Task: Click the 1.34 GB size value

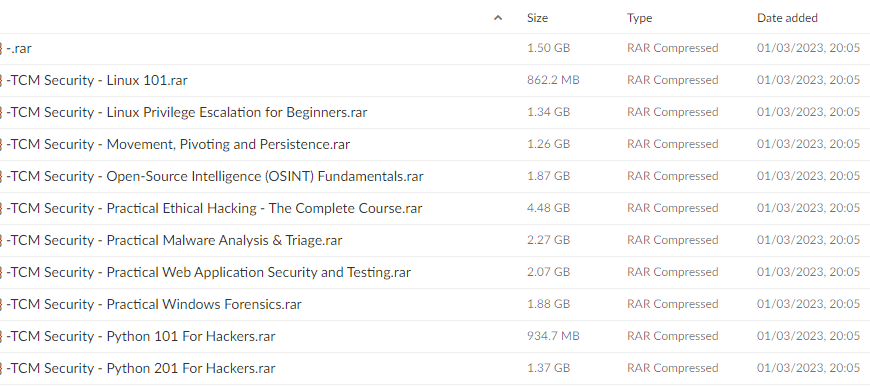Action: pyautogui.click(x=548, y=113)
